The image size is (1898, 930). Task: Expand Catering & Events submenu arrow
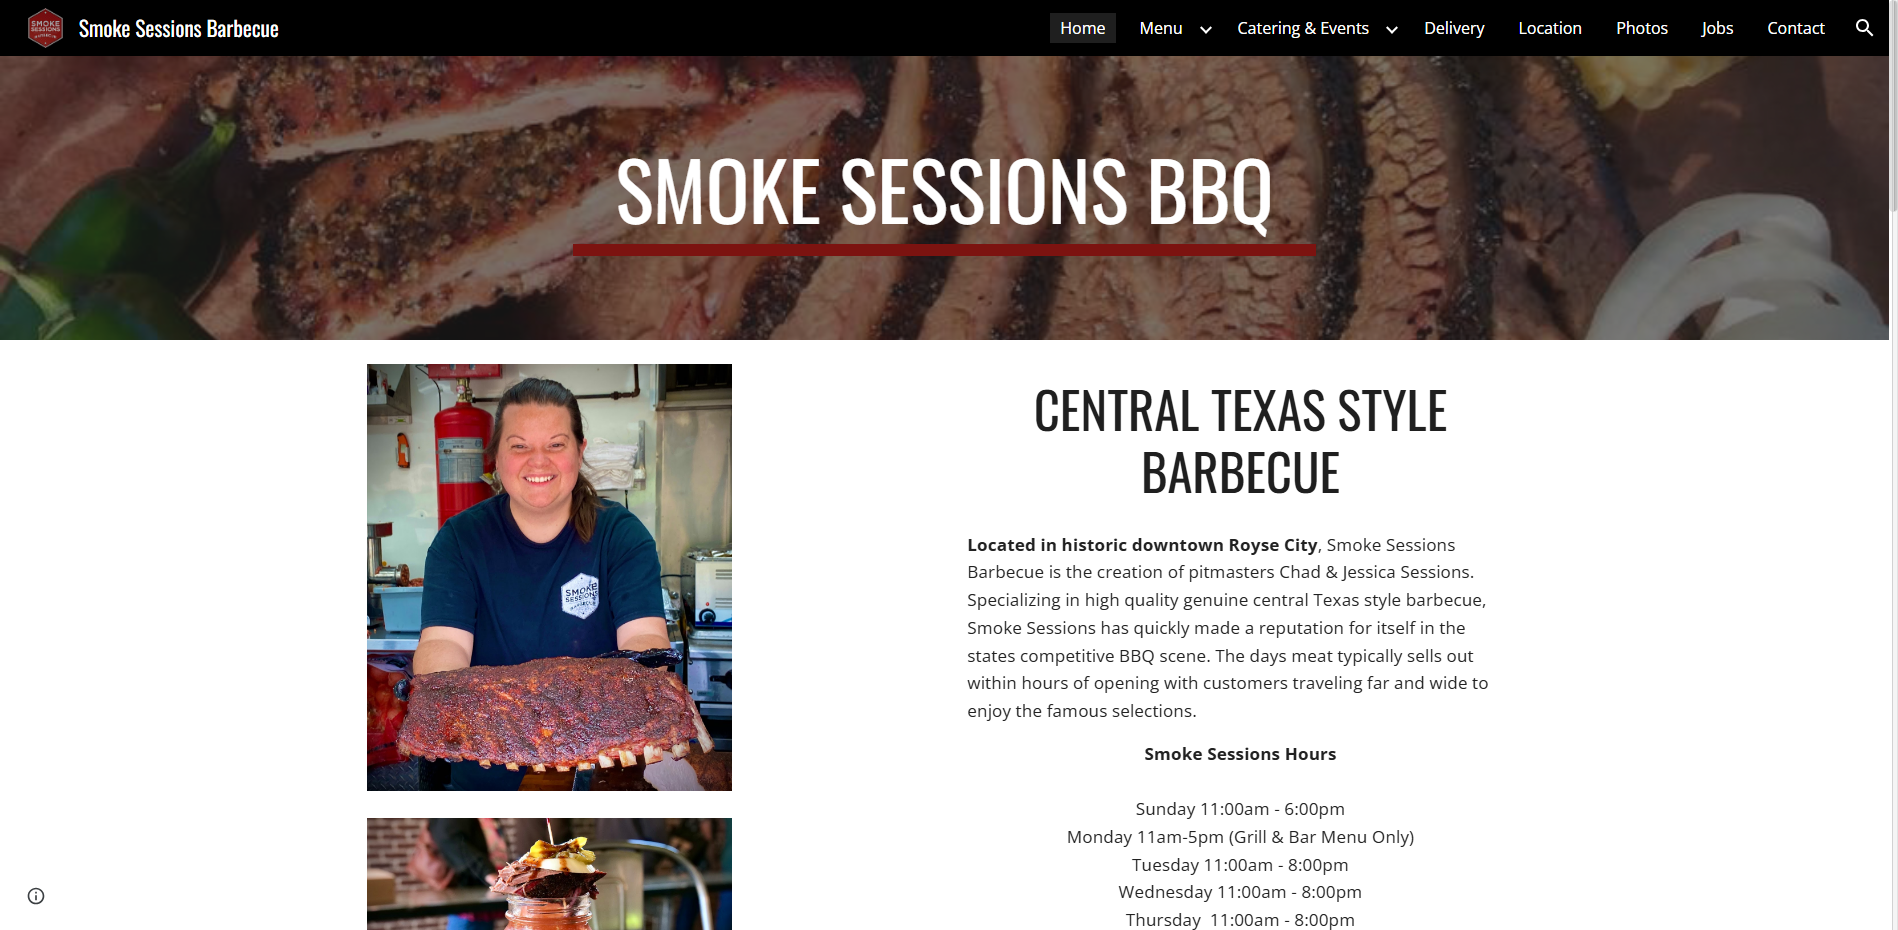pyautogui.click(x=1391, y=29)
